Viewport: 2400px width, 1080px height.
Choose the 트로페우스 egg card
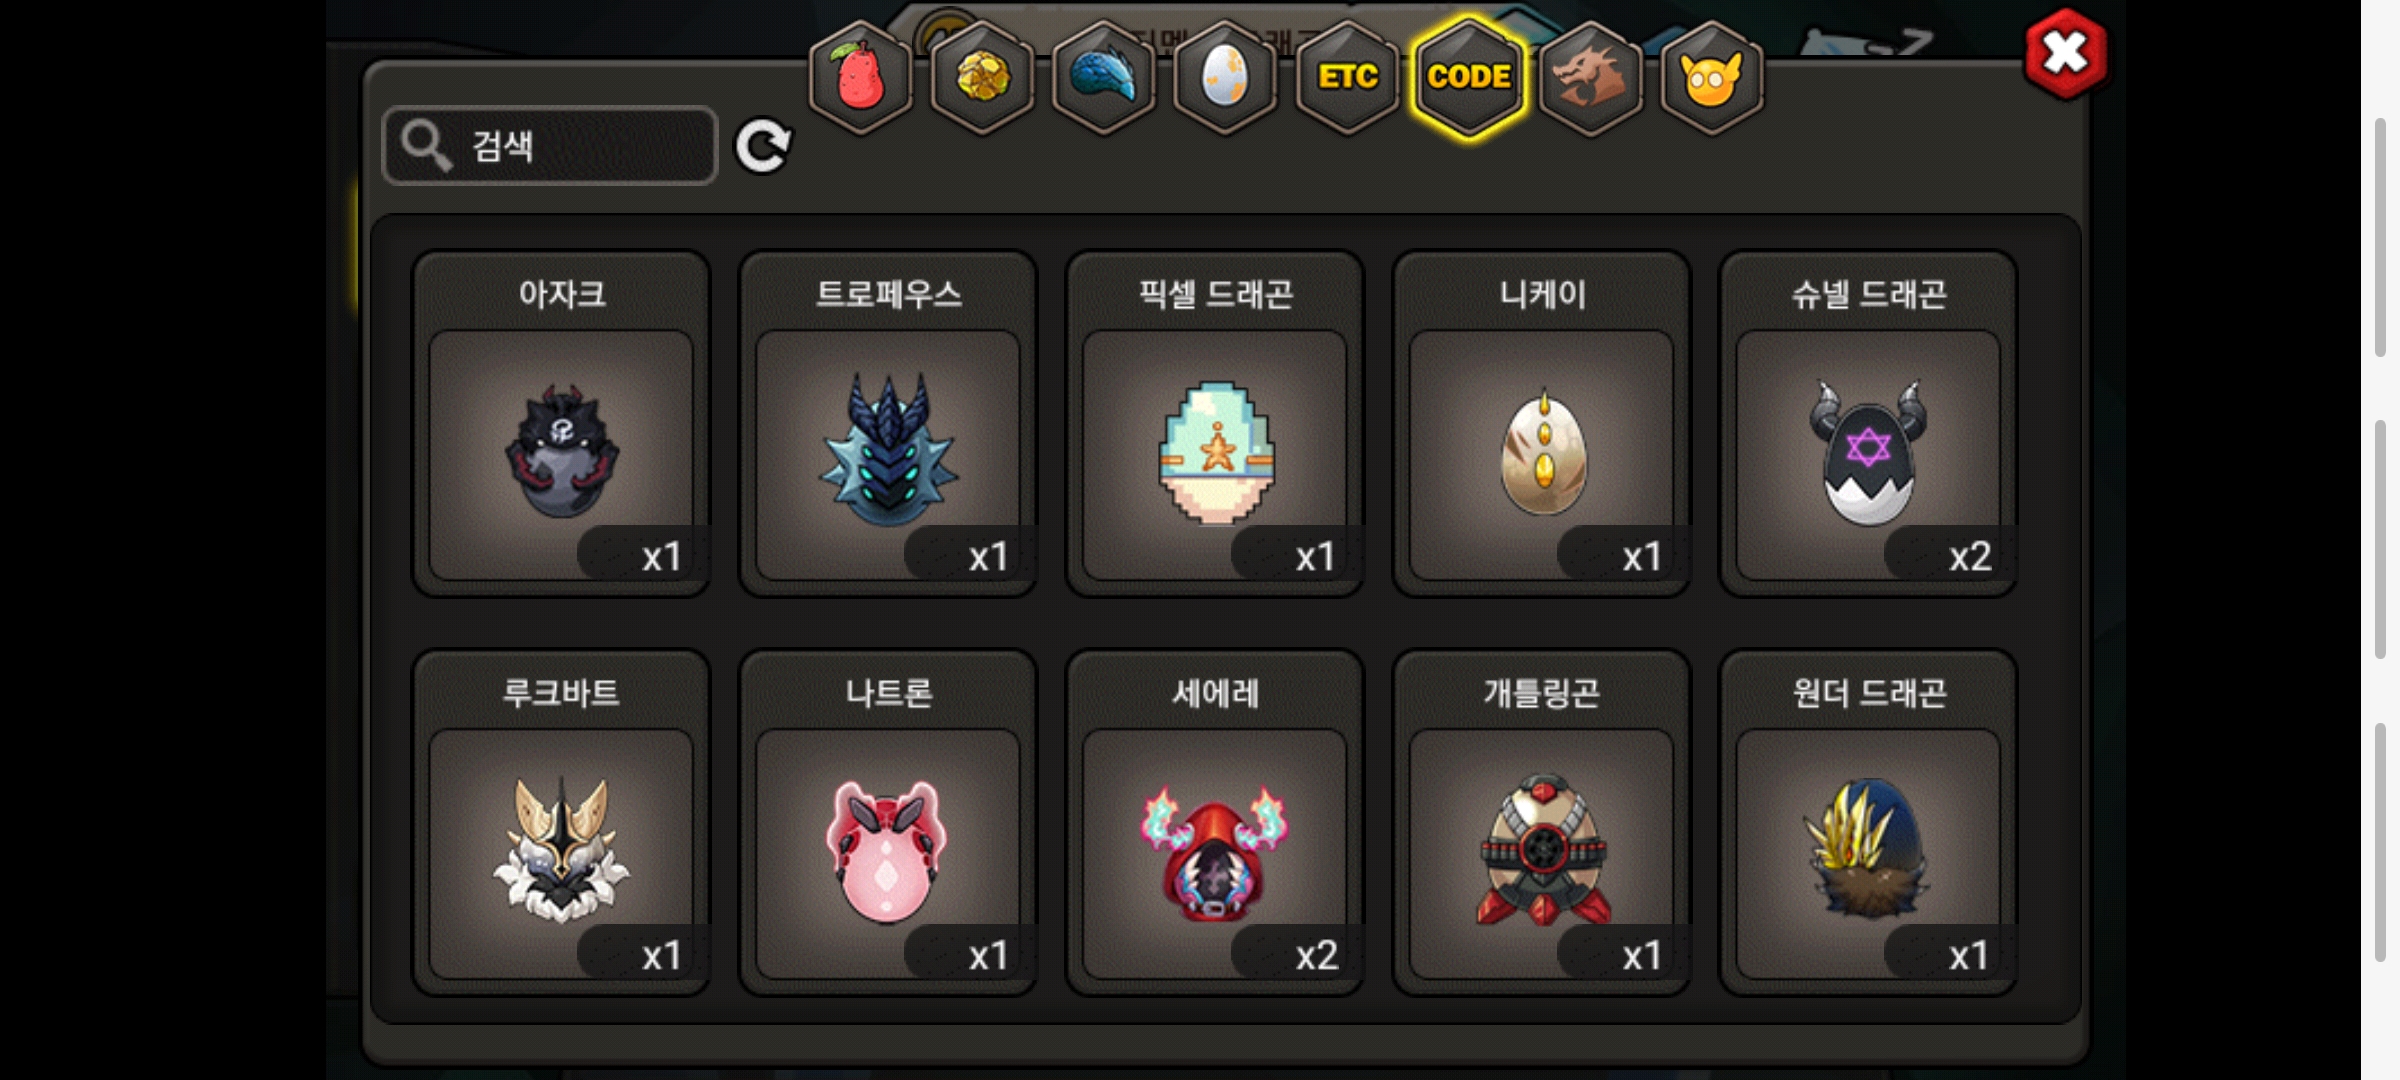888,424
